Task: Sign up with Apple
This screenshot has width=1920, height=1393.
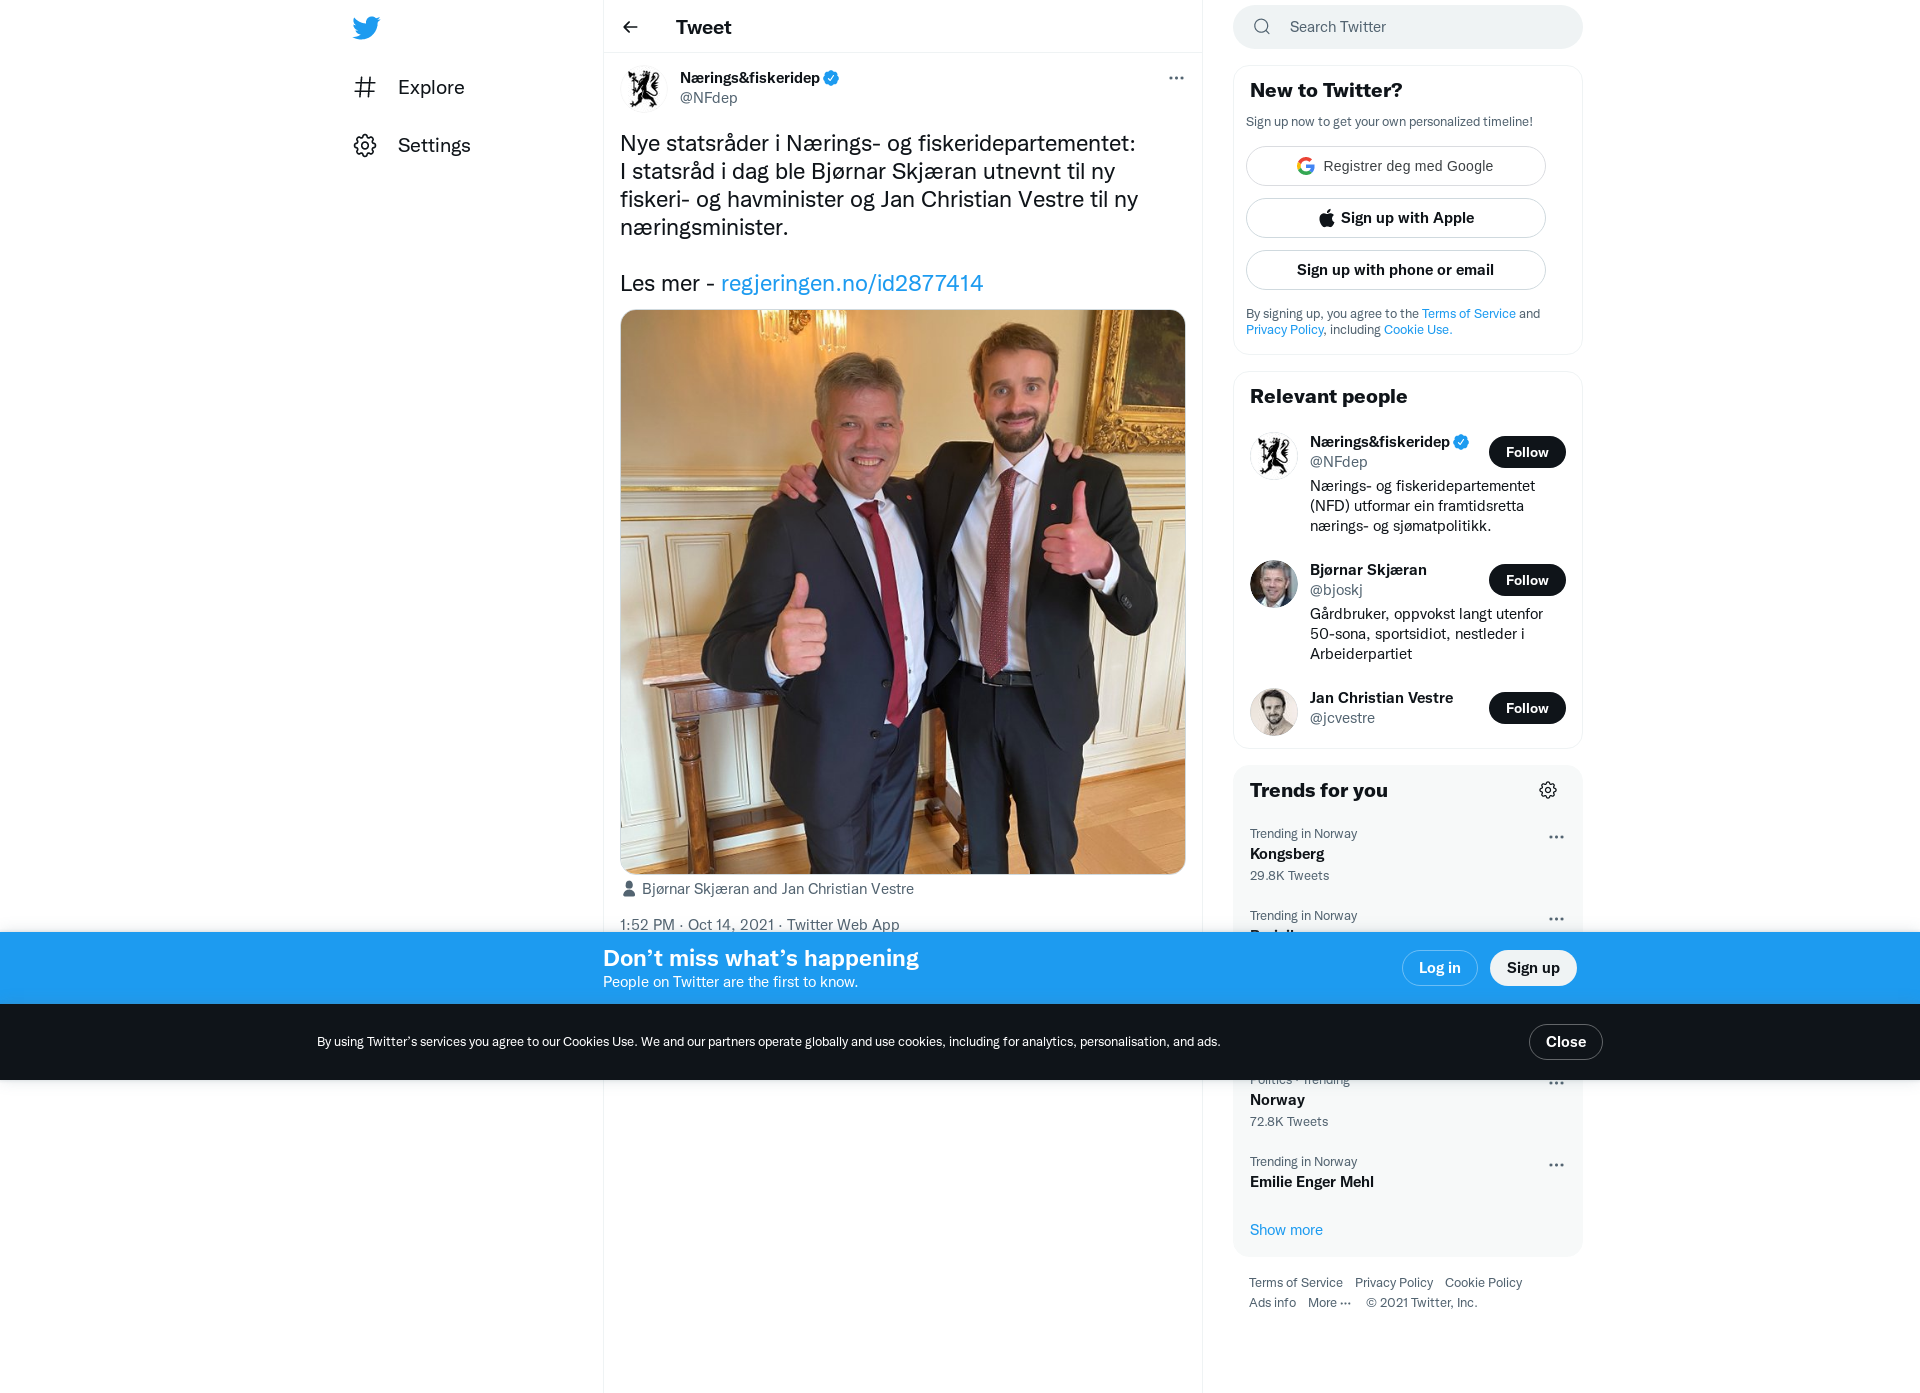Action: 1396,218
